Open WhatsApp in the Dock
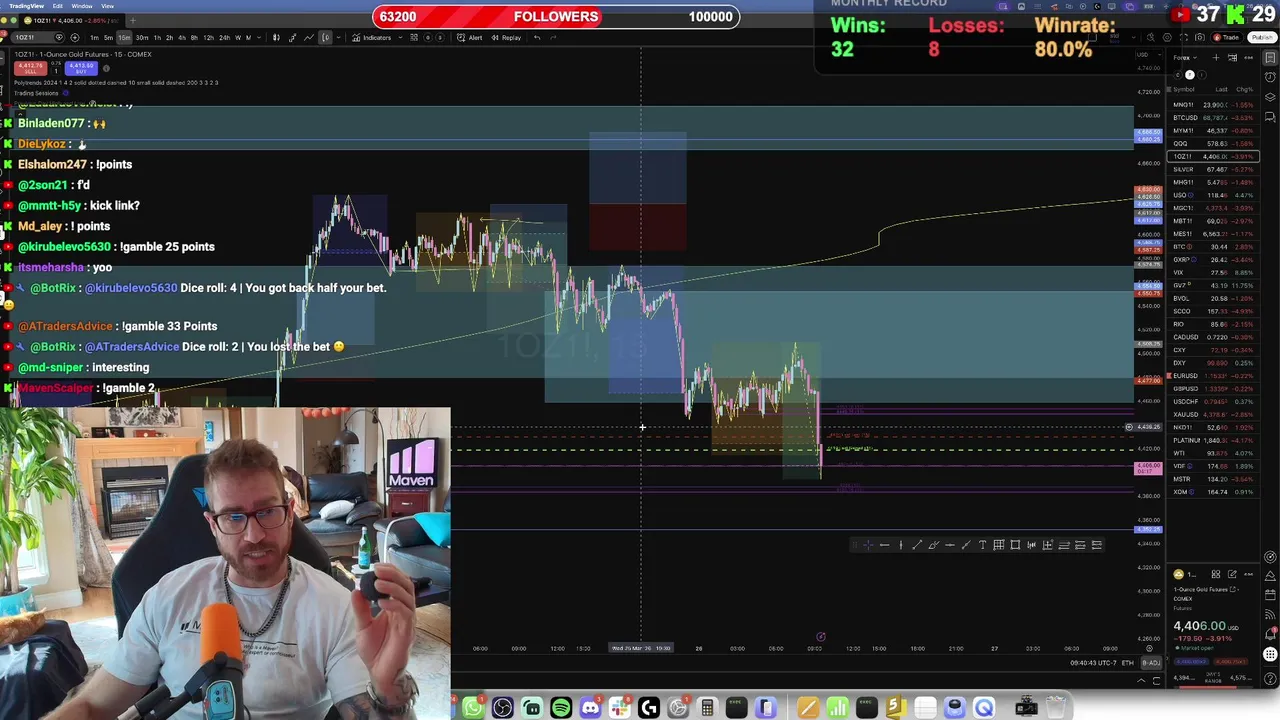The width and height of the screenshot is (1280, 720). click(473, 708)
